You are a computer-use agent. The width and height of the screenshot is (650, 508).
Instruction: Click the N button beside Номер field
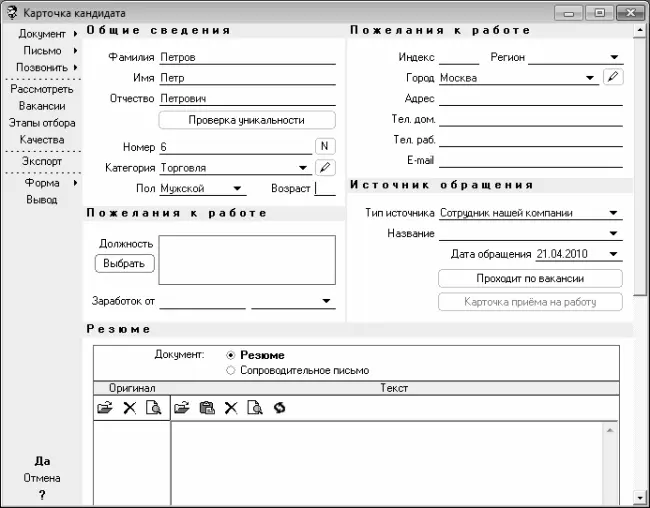coord(325,147)
